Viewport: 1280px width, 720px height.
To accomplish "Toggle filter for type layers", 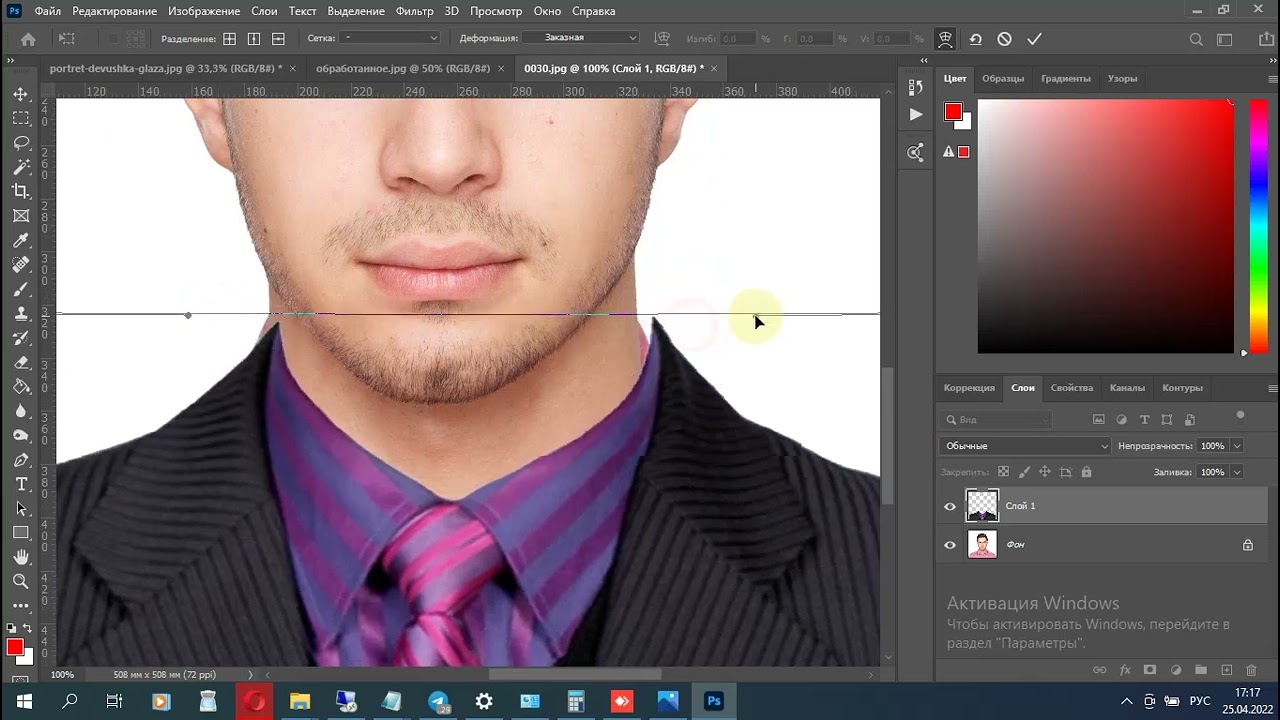I will point(1144,420).
